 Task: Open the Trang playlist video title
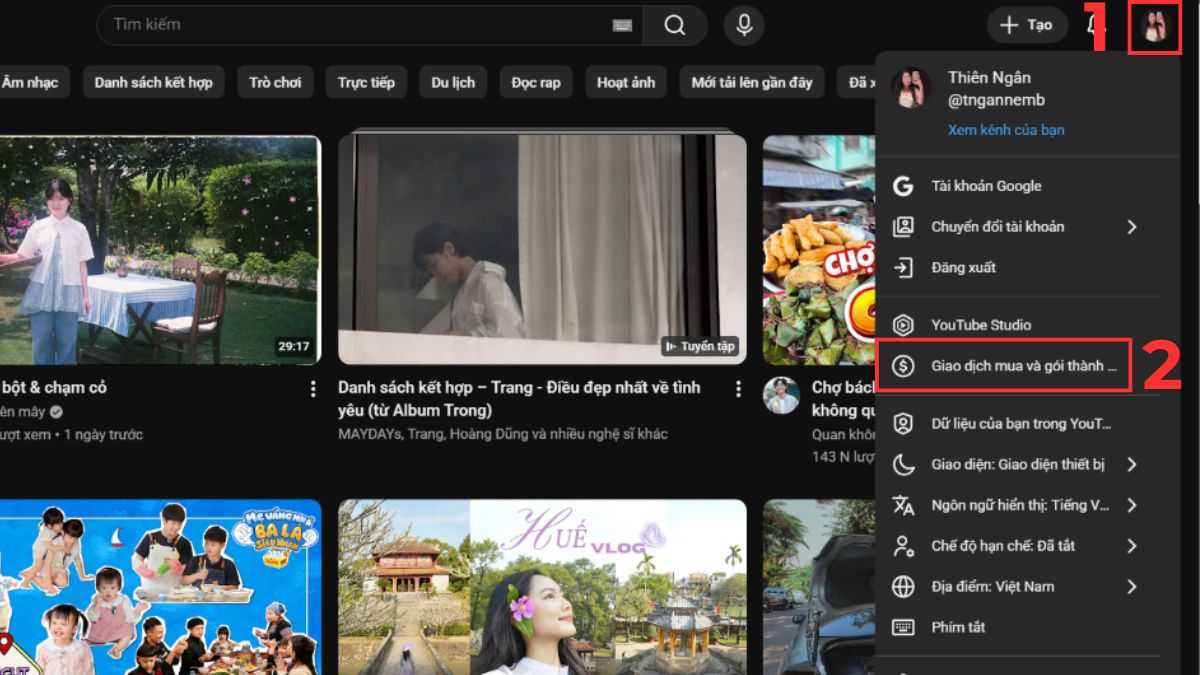point(519,398)
